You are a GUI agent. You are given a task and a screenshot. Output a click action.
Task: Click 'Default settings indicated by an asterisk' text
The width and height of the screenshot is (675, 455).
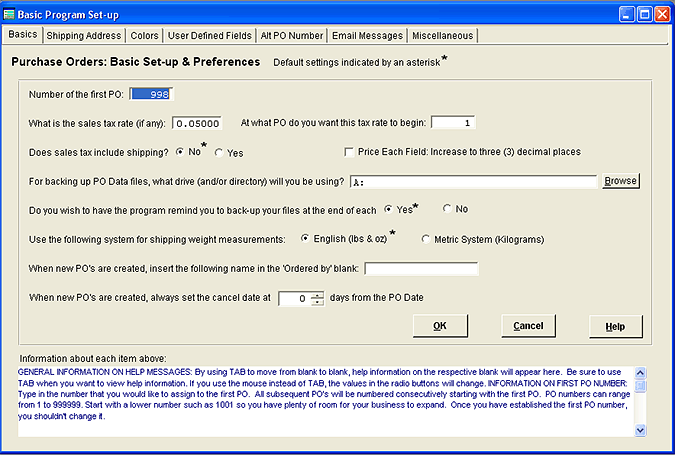pyautogui.click(x=356, y=62)
